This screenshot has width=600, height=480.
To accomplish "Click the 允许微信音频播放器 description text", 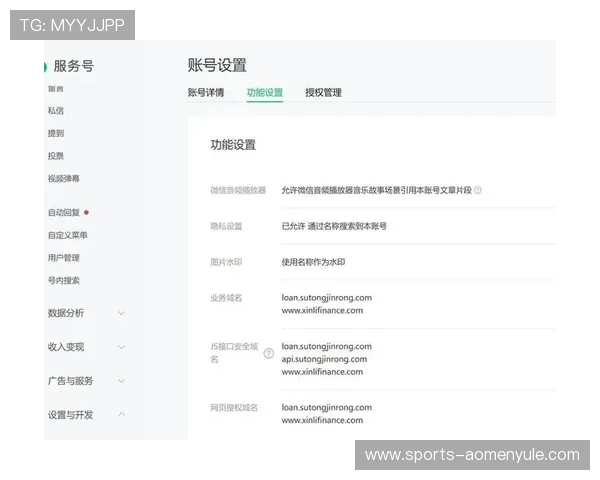I will [377, 190].
